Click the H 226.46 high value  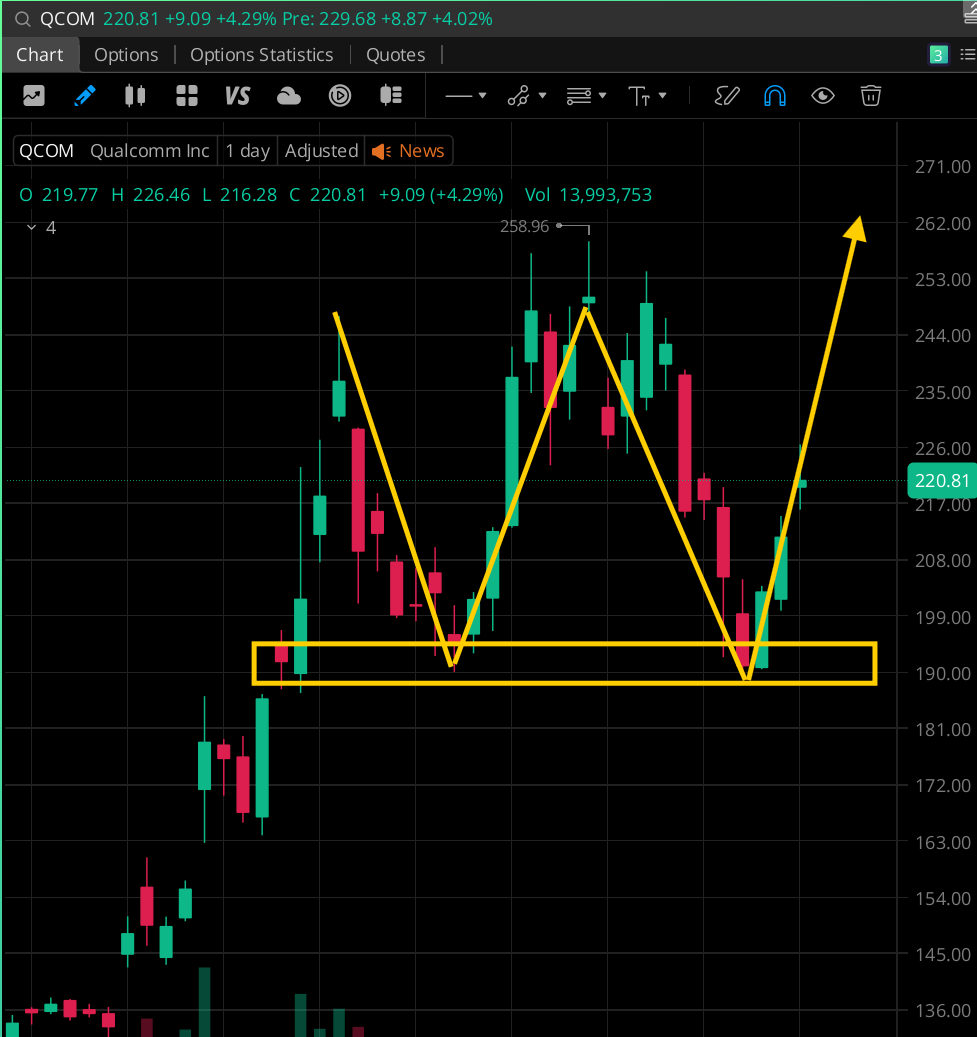pyautogui.click(x=151, y=195)
